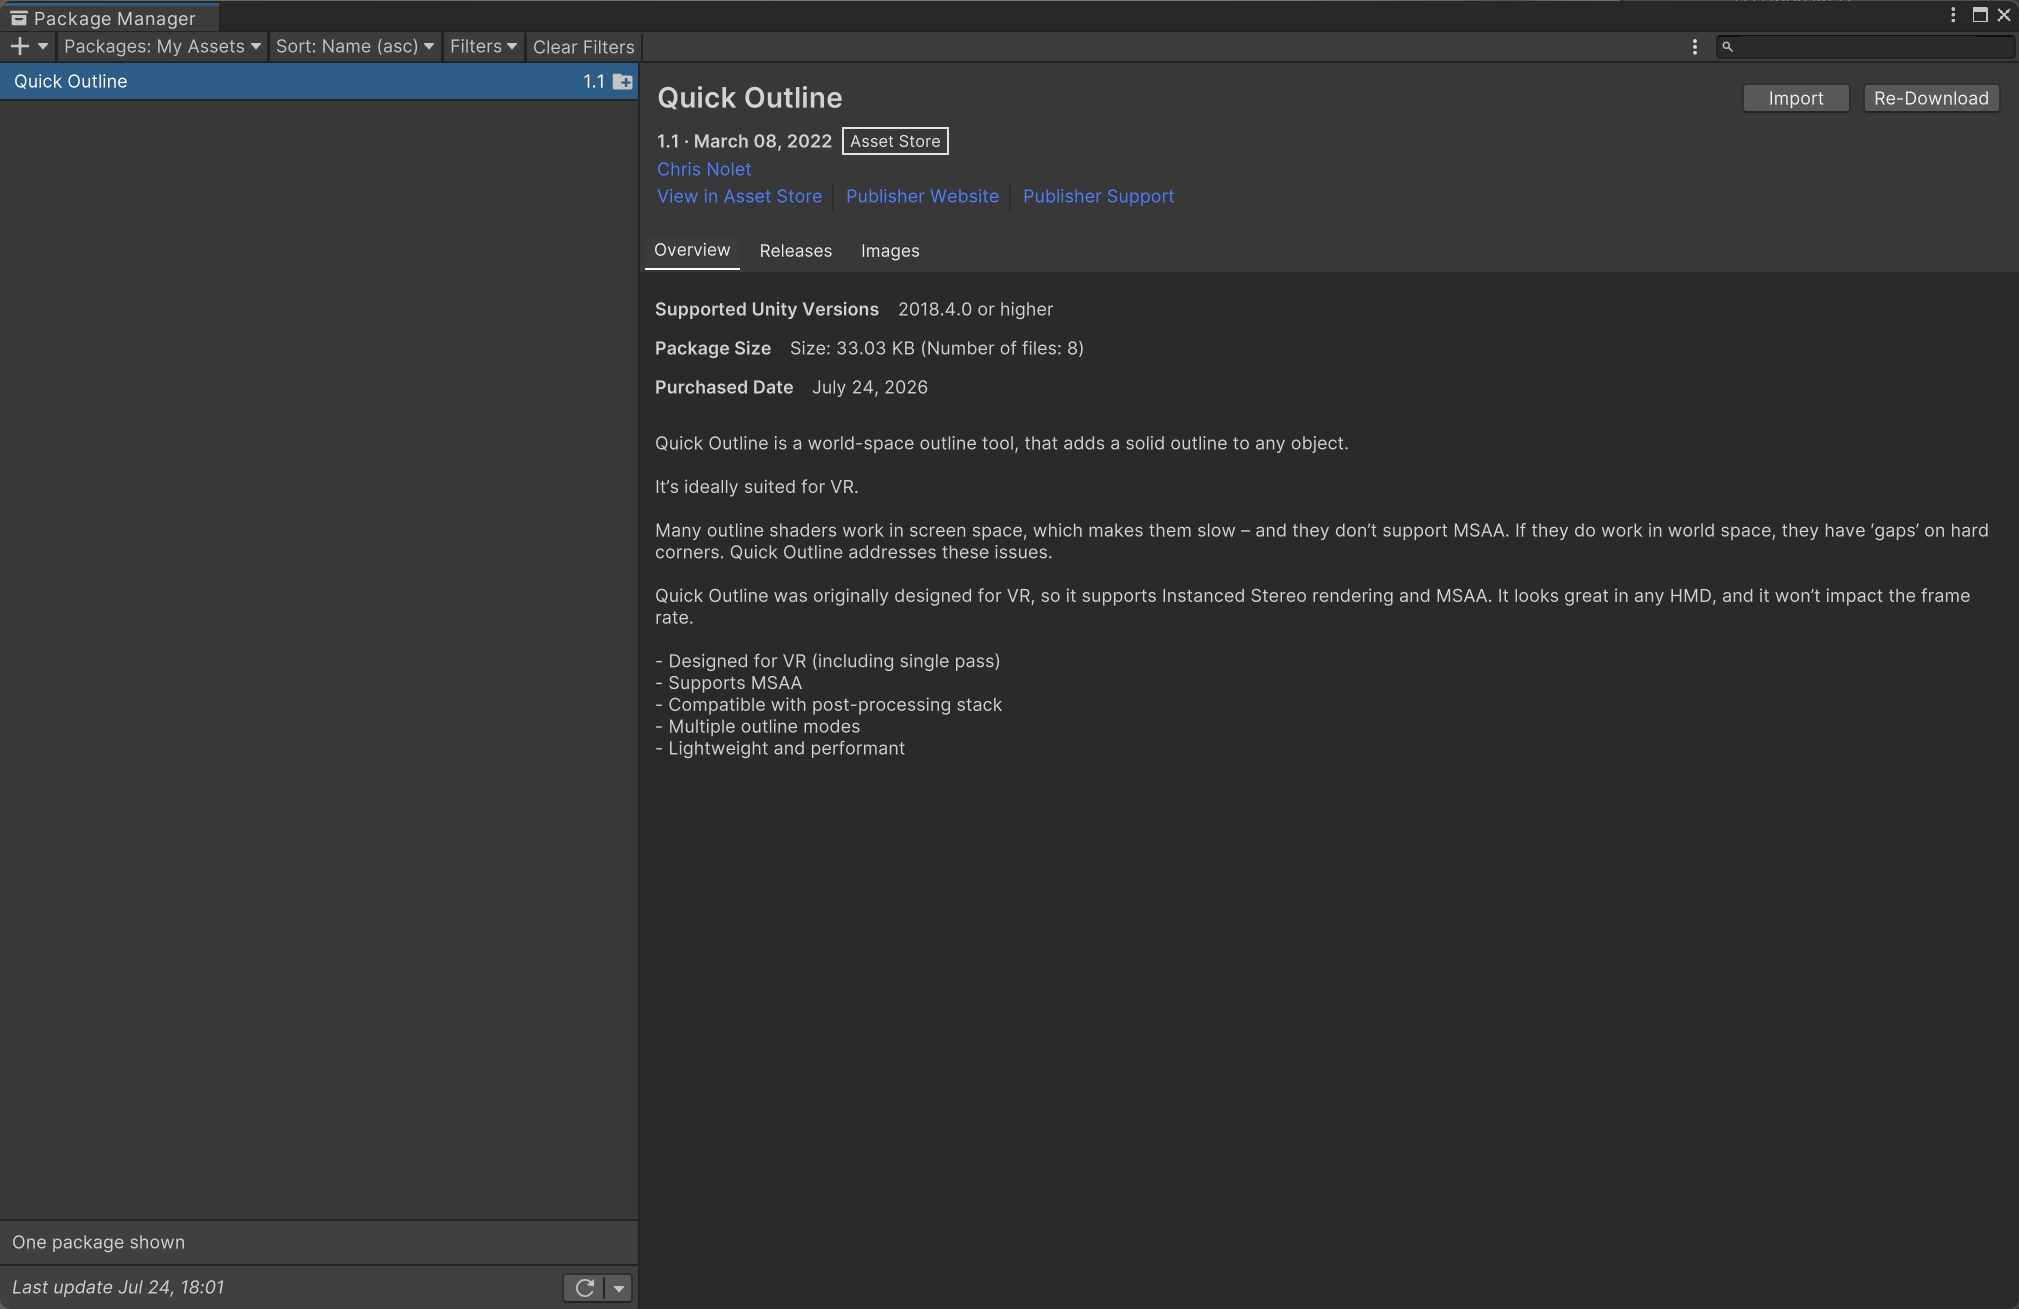Open the Chris Nolet publisher link
Viewport: 2019px width, 1309px height.
704,169
